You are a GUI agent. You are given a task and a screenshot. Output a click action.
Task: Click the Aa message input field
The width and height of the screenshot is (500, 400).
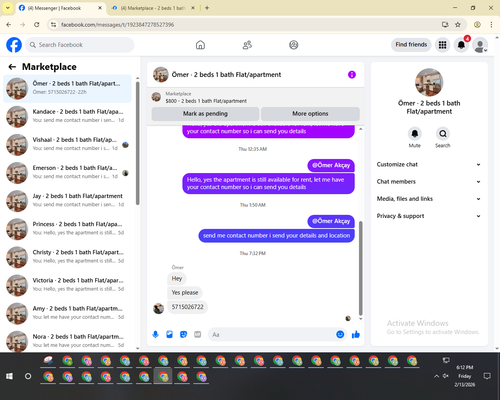(x=272, y=334)
